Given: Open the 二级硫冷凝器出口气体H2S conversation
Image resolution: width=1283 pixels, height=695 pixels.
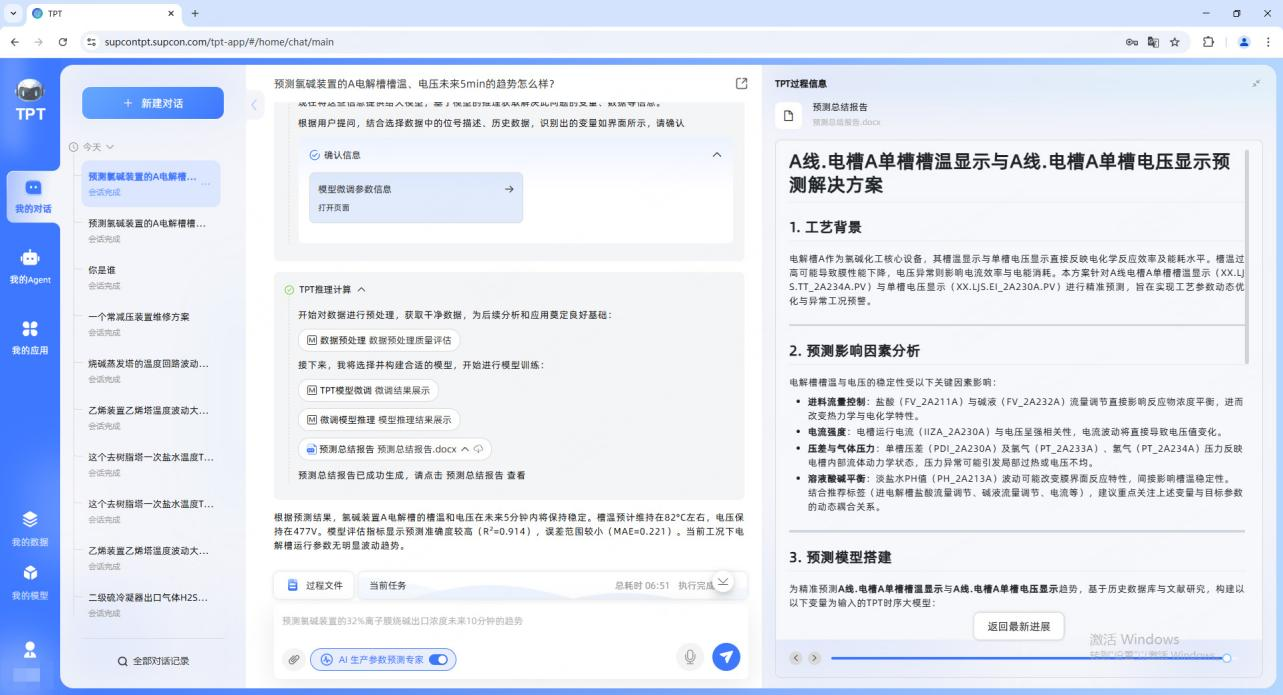Looking at the screenshot, I should coord(150,605).
